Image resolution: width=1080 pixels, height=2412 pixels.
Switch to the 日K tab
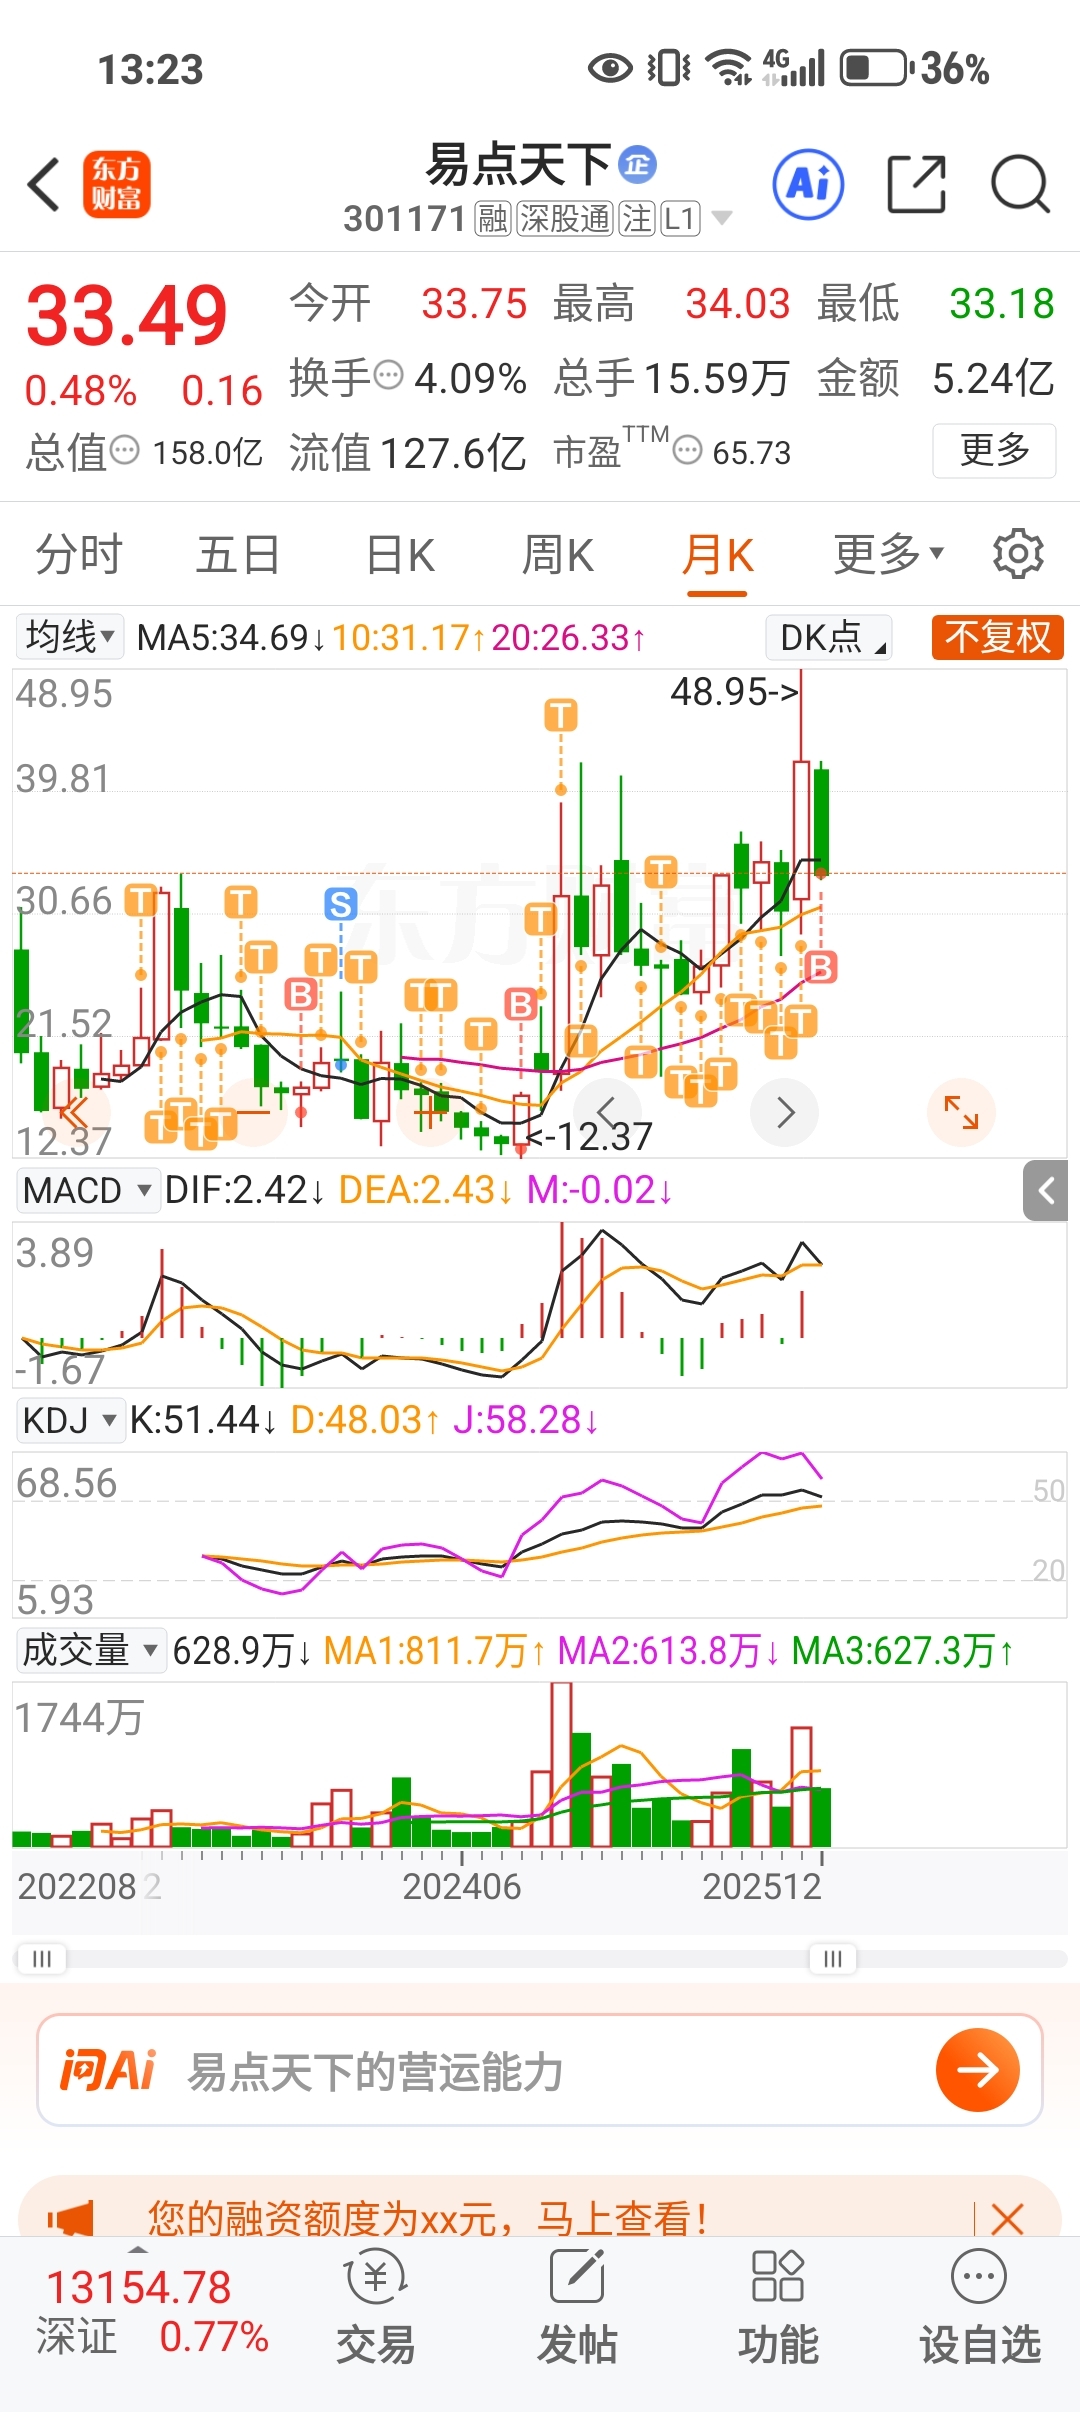(400, 554)
